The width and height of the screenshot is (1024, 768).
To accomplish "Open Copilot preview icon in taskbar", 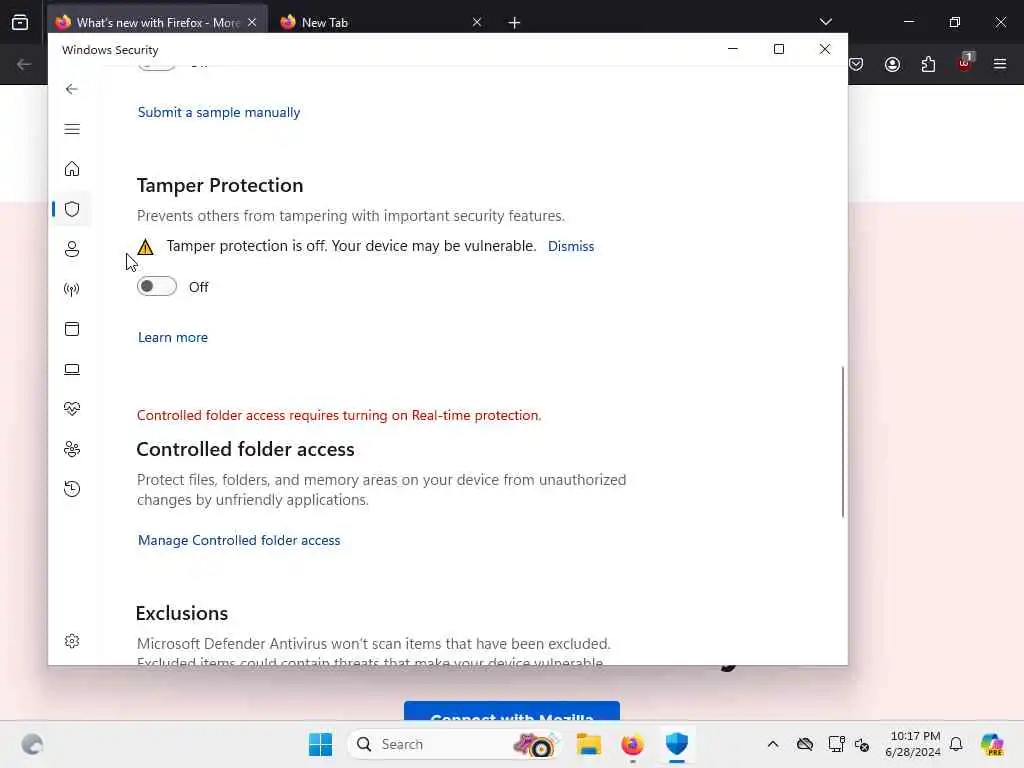I will 992,744.
